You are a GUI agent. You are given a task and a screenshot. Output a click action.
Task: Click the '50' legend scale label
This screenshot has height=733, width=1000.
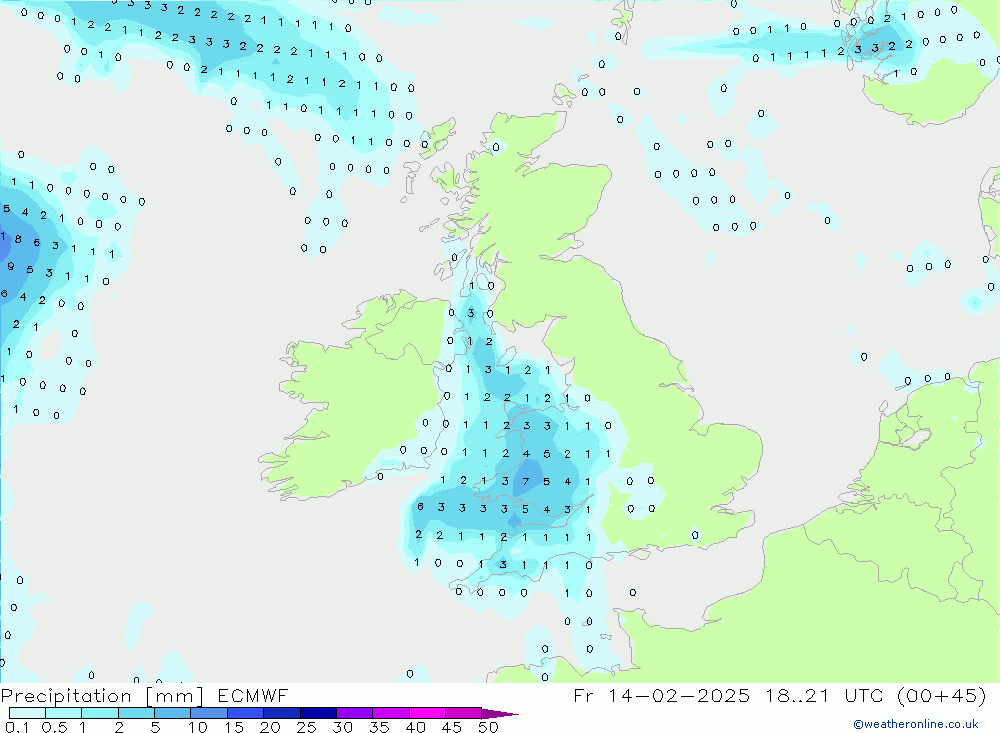(x=488, y=727)
